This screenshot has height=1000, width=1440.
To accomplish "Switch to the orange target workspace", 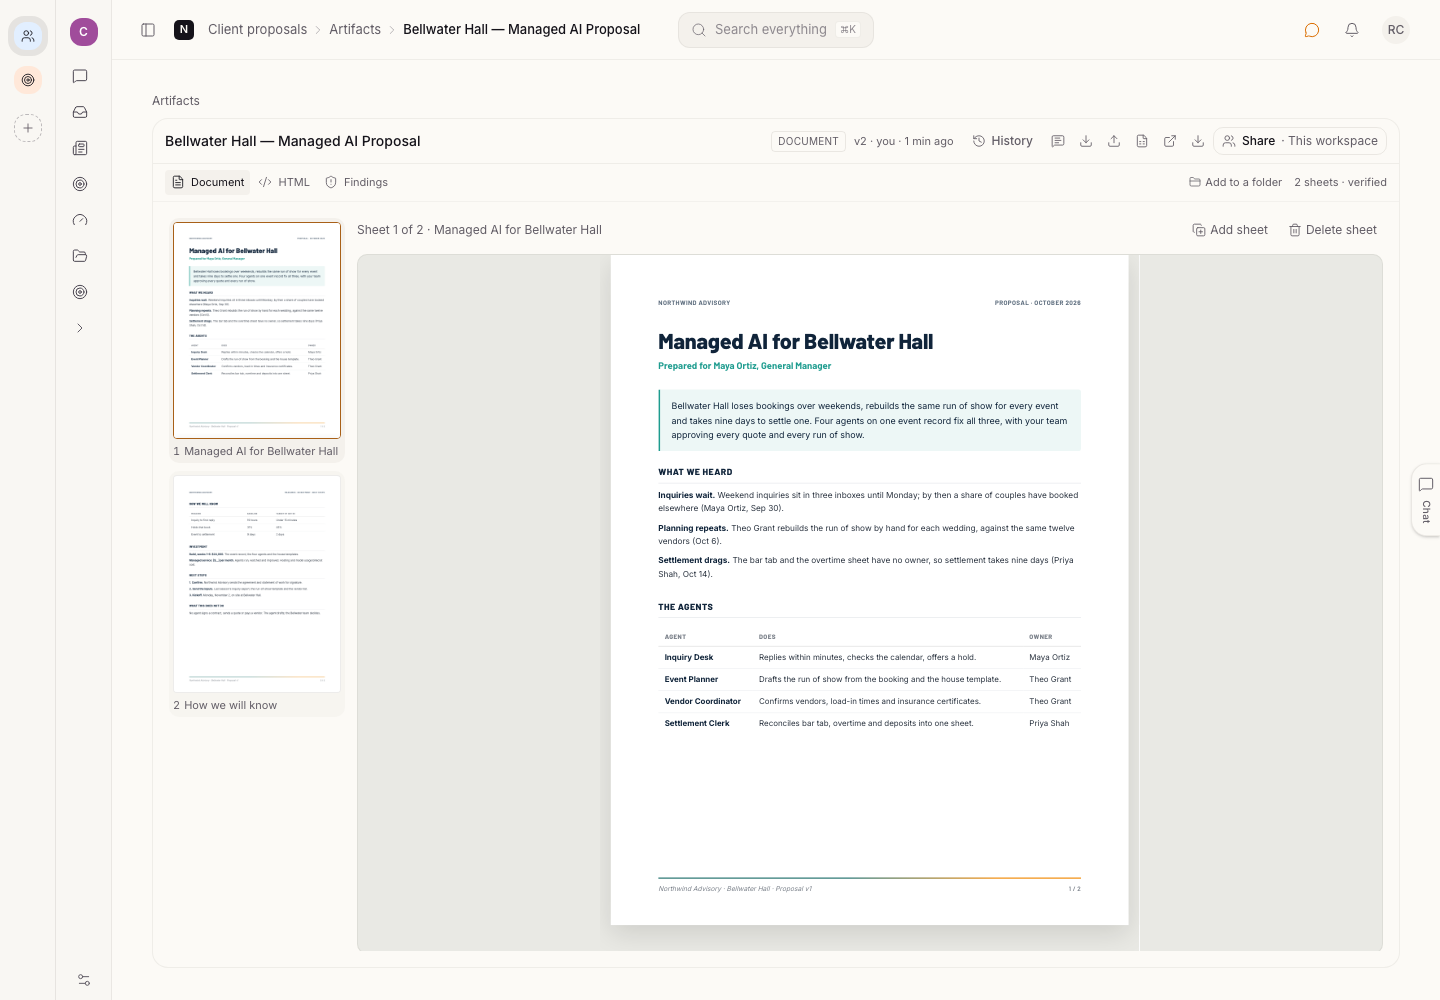I will pyautogui.click(x=28, y=80).
